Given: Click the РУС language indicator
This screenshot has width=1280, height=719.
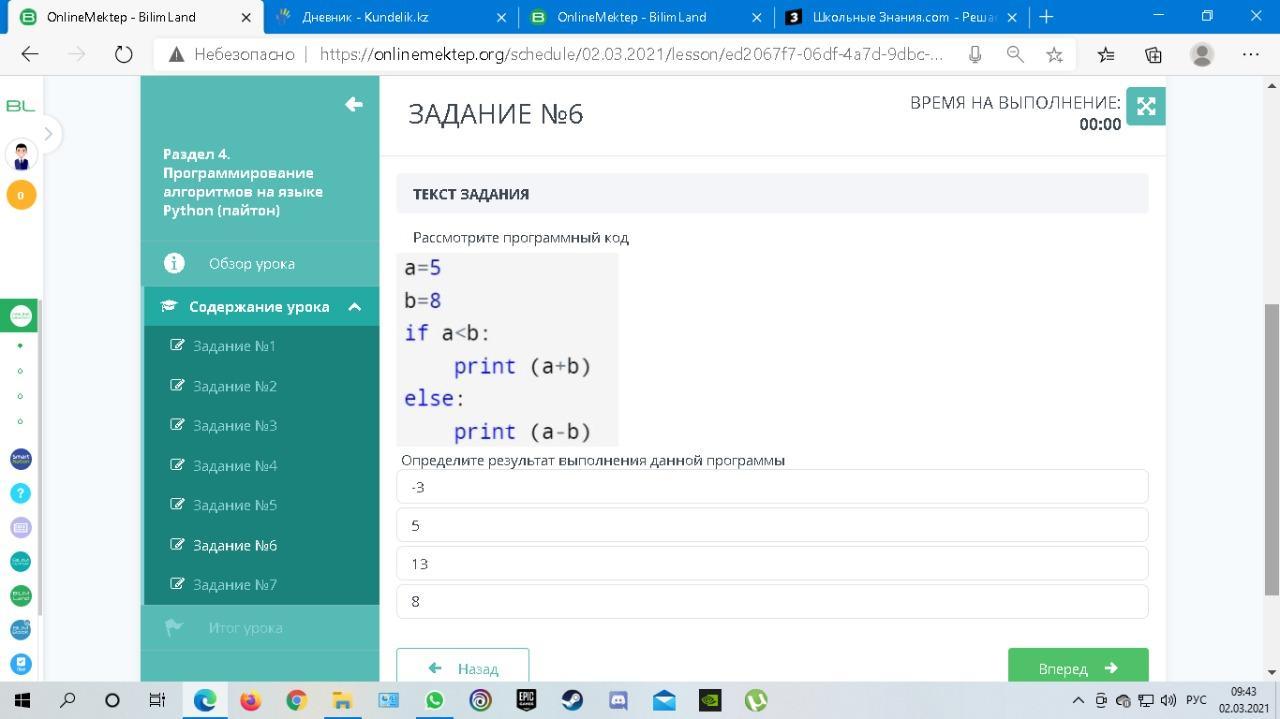Looking at the screenshot, I should 1196,700.
